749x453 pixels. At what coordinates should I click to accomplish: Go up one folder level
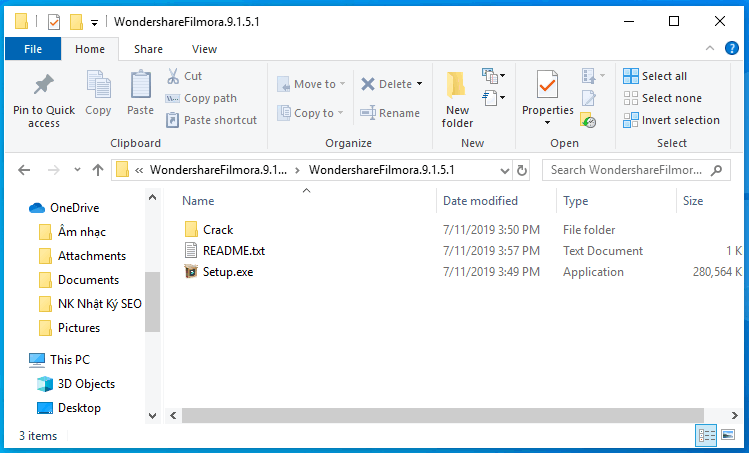point(98,170)
